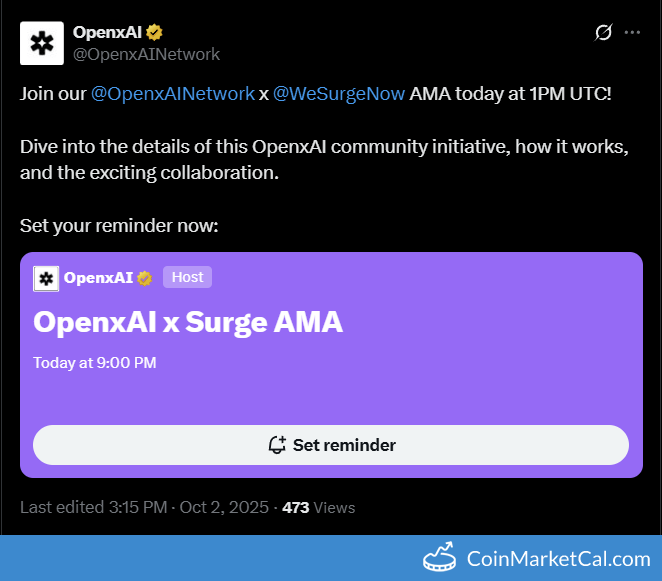Click the Today at 9:00 PM time
This screenshot has width=662, height=581.
click(x=94, y=363)
